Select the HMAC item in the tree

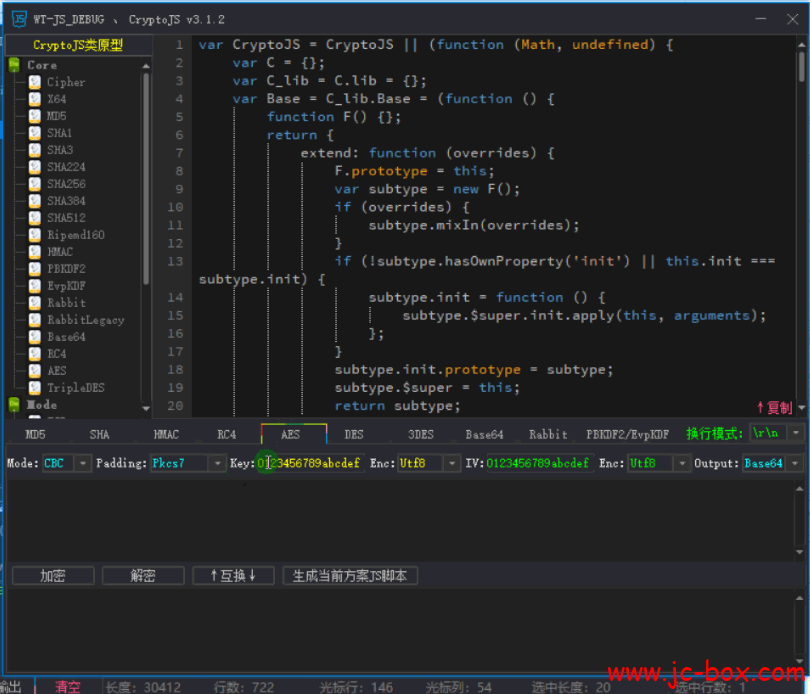[60, 252]
